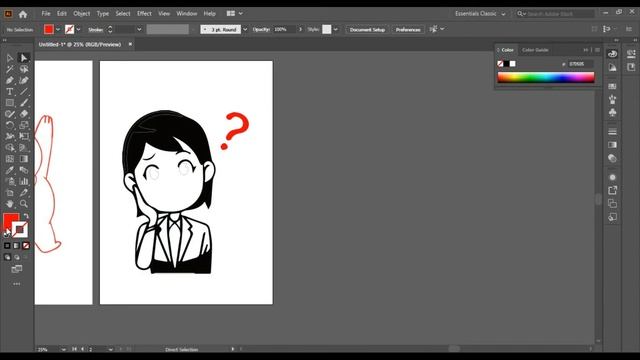Screen dimensions: 640x360
Task: Select the Hand tool
Action: (x=10, y=204)
